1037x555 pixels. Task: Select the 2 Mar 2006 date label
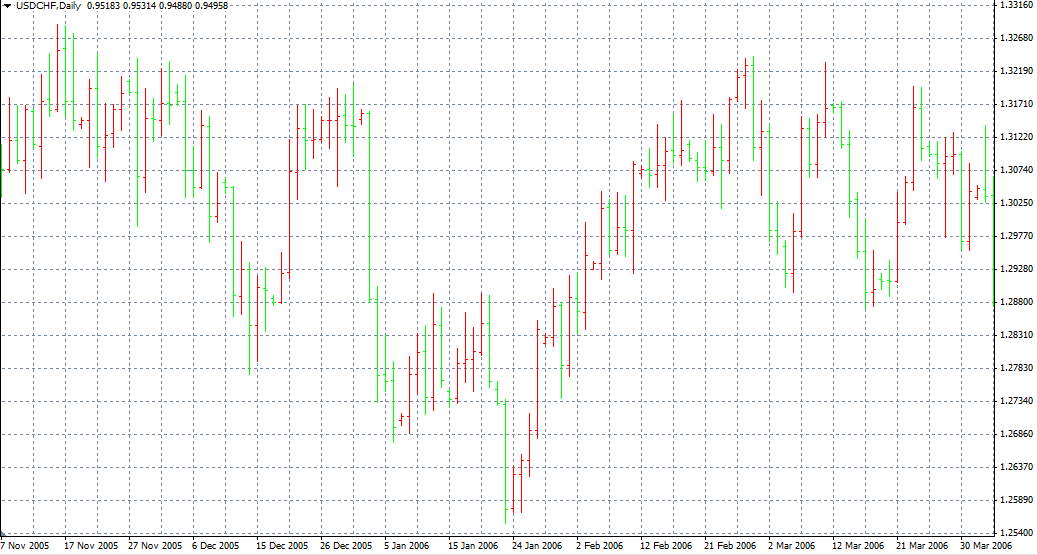tap(792, 546)
